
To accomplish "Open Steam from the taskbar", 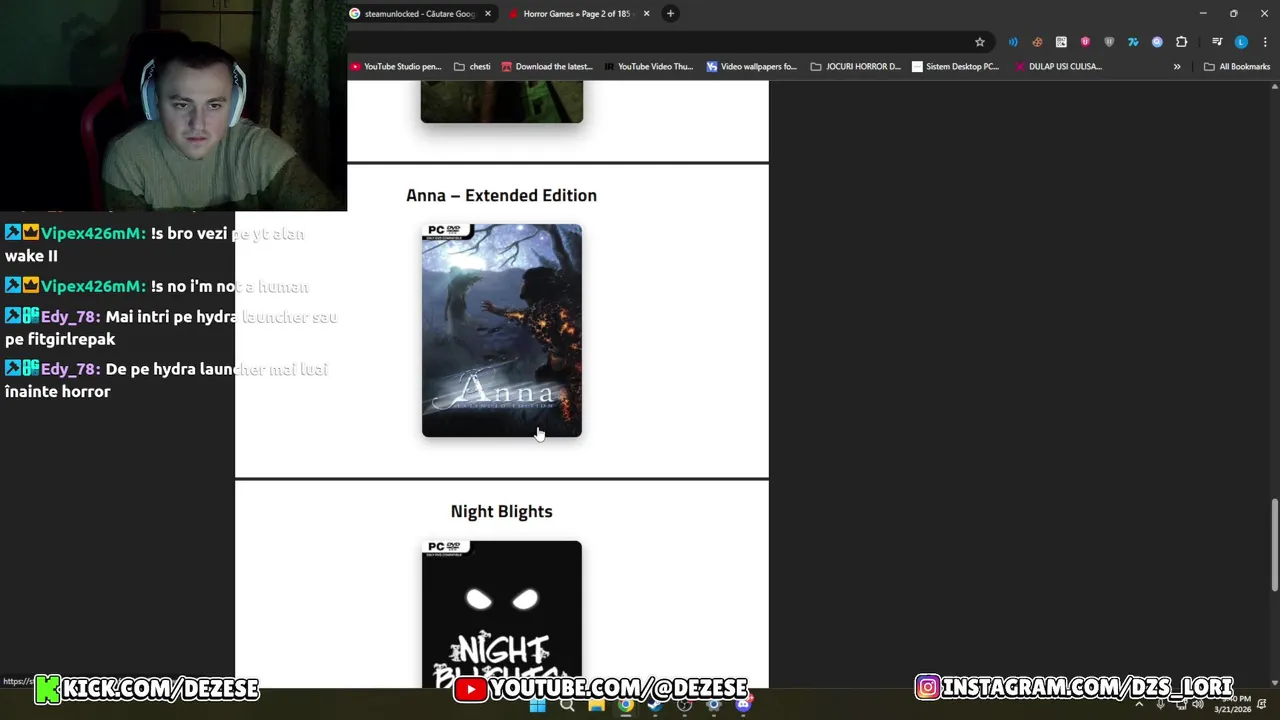I will pyautogui.click(x=655, y=705).
